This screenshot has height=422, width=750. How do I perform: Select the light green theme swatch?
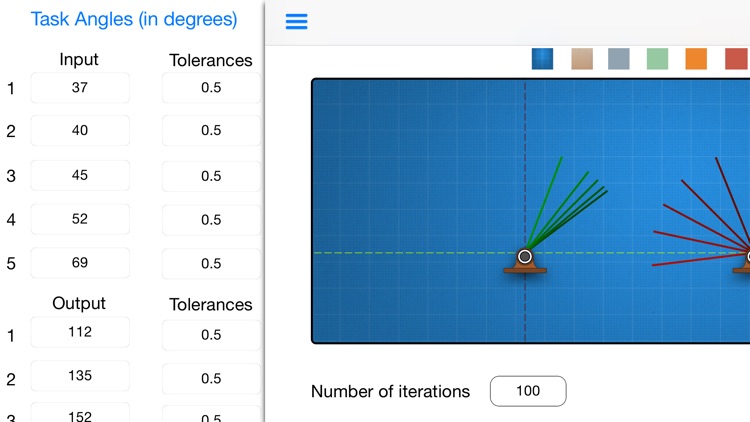pyautogui.click(x=657, y=59)
